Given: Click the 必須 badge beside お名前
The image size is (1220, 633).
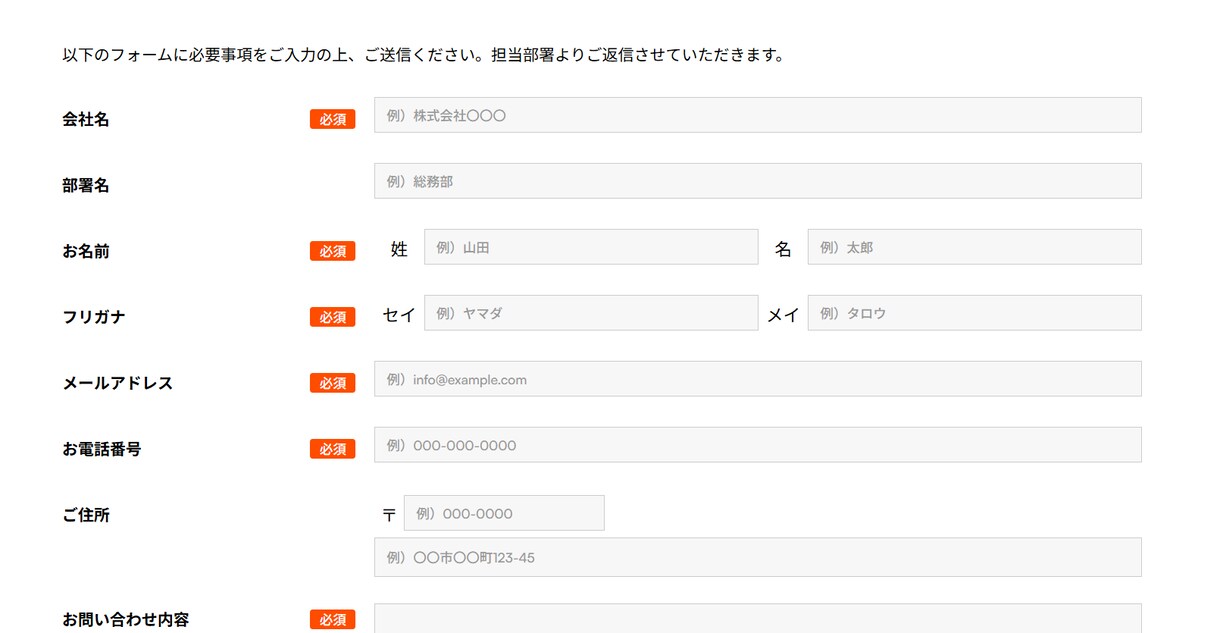Looking at the screenshot, I should [332, 251].
